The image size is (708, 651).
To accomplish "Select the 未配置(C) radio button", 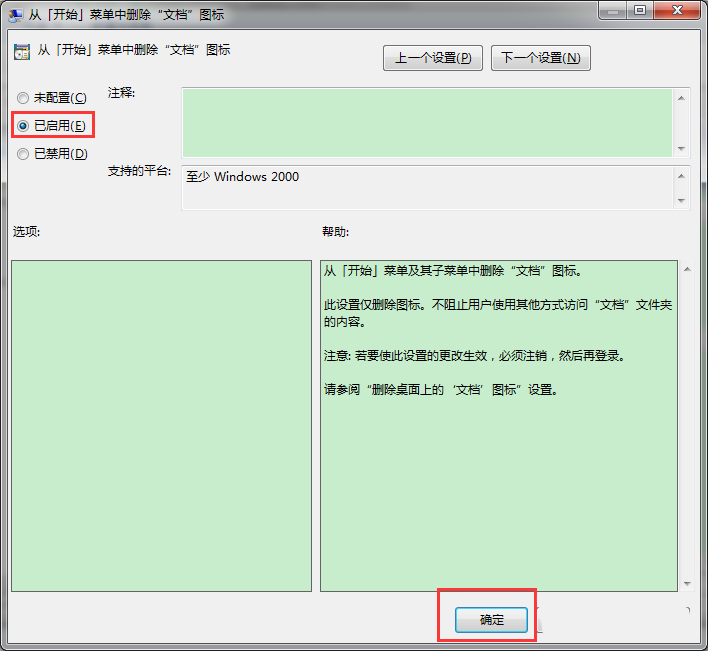I will (x=52, y=98).
